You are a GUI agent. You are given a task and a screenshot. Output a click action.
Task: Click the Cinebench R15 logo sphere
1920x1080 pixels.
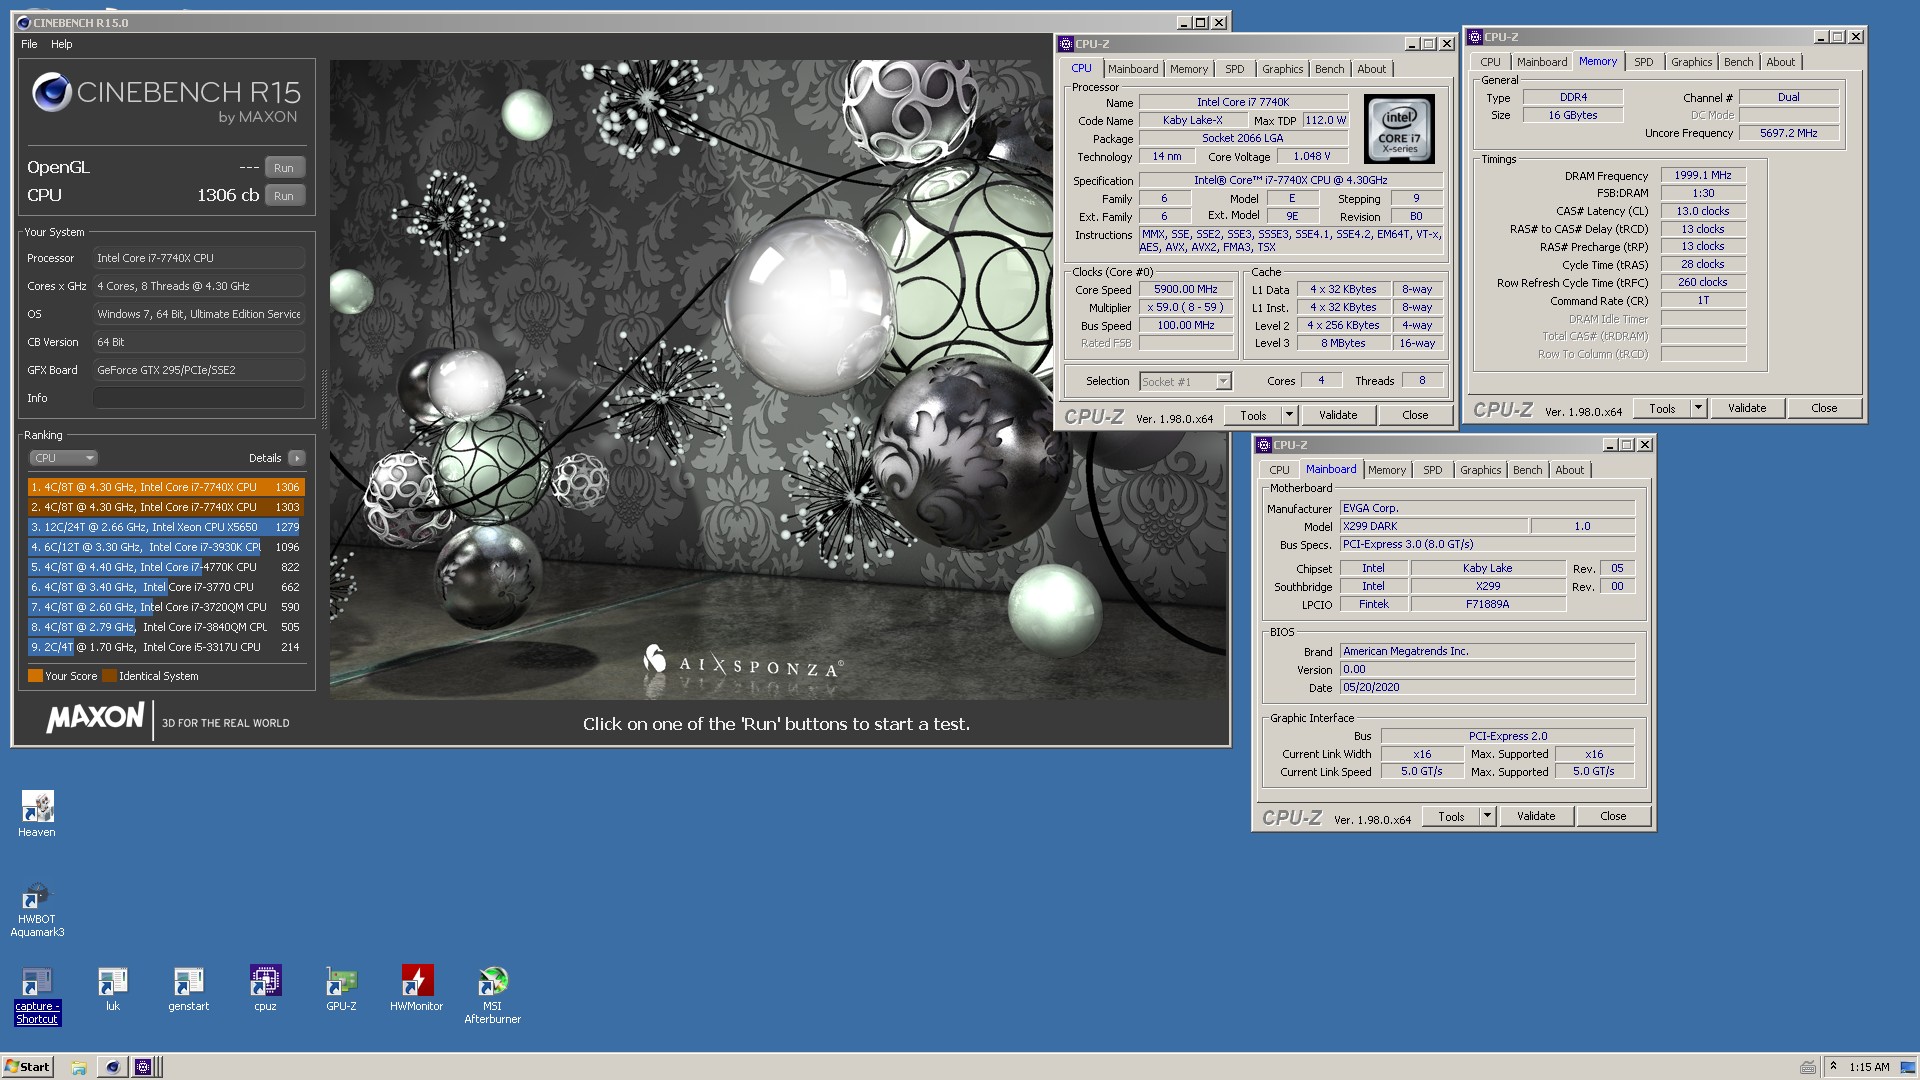tap(51, 93)
